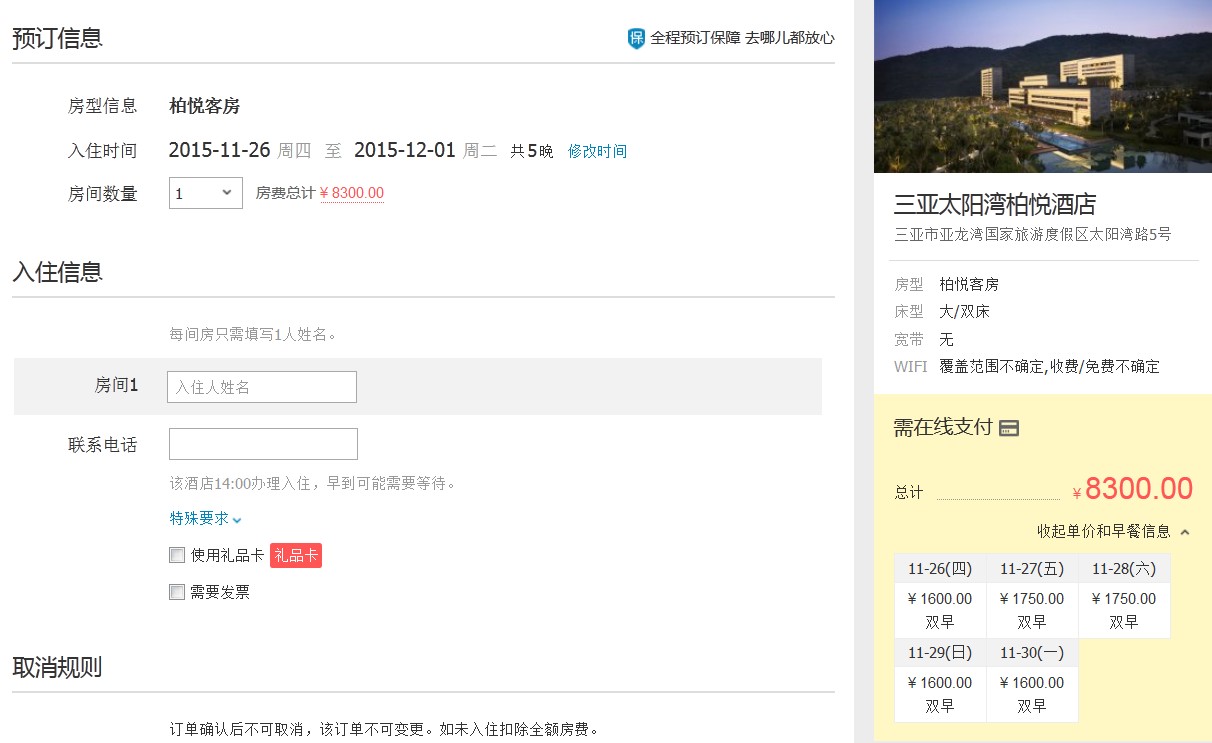1212x743 pixels.
Task: Click the 全程预订保障 guarantee text link
Action: (x=742, y=38)
